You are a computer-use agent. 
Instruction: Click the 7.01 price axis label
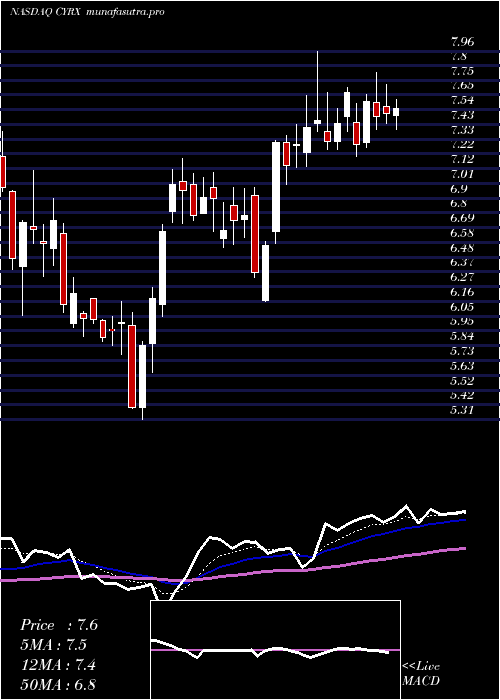(462, 174)
